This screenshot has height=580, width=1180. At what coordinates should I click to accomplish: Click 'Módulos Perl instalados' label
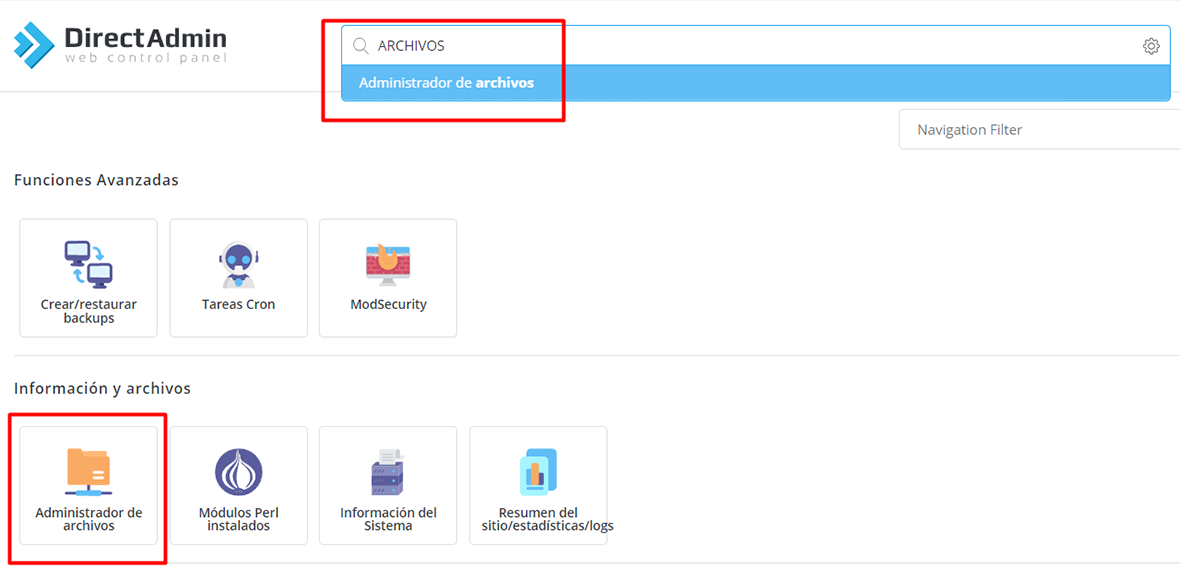(239, 519)
